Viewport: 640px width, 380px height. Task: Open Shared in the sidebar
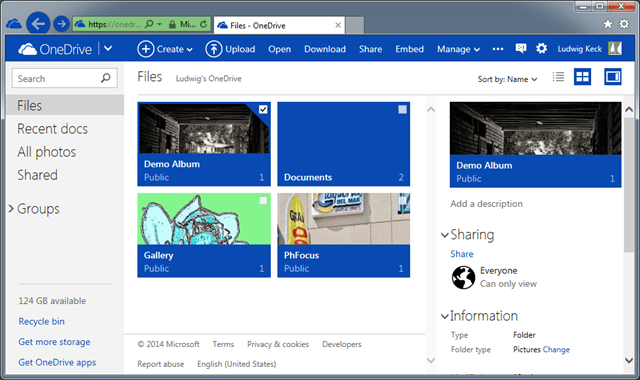tap(37, 175)
